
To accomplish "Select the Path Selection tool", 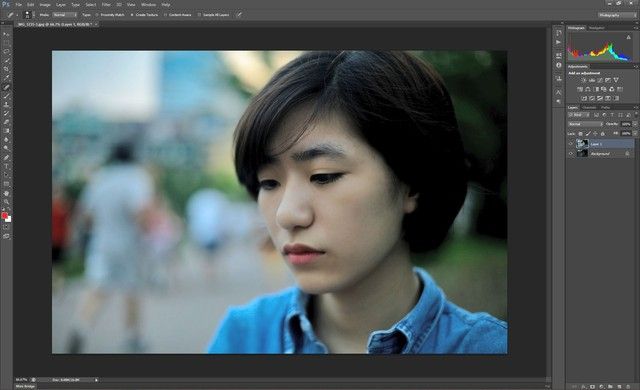I will 6,175.
